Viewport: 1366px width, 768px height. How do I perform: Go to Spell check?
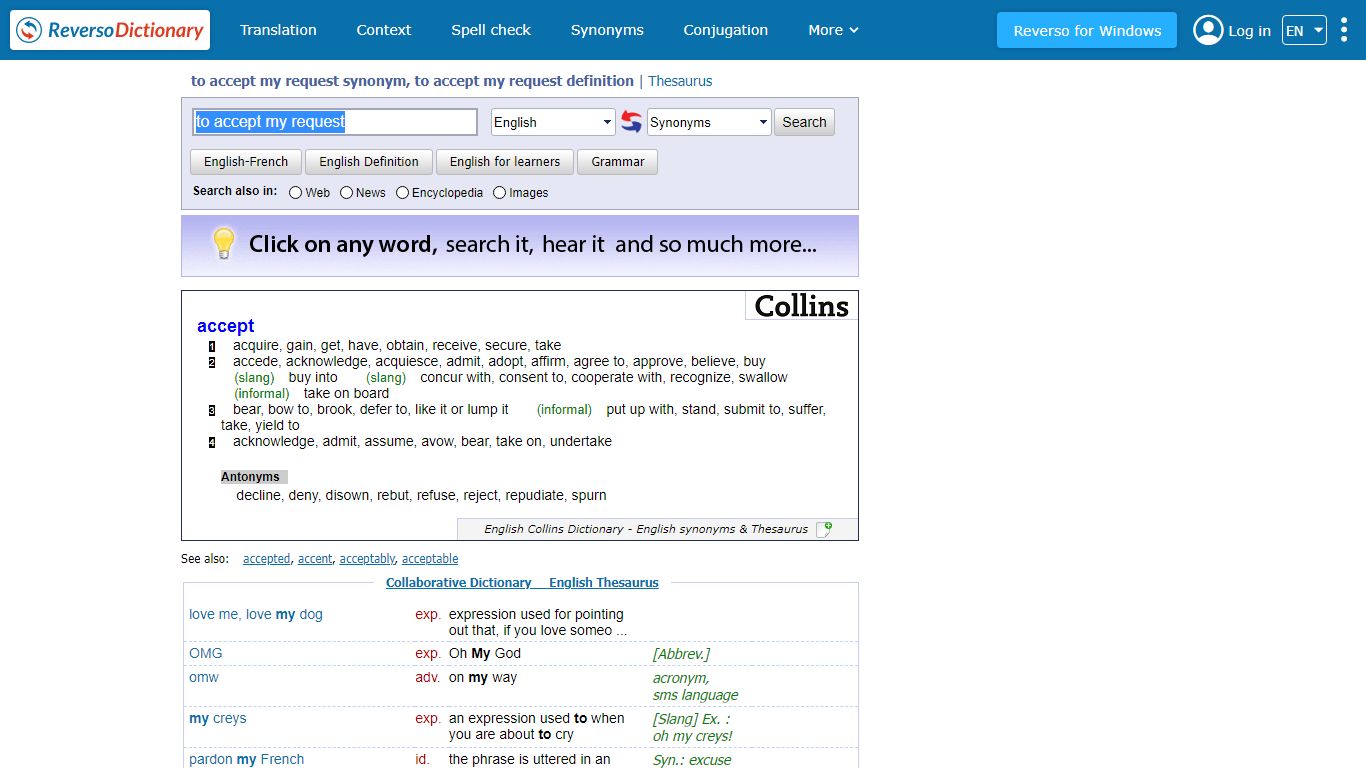[x=491, y=30]
